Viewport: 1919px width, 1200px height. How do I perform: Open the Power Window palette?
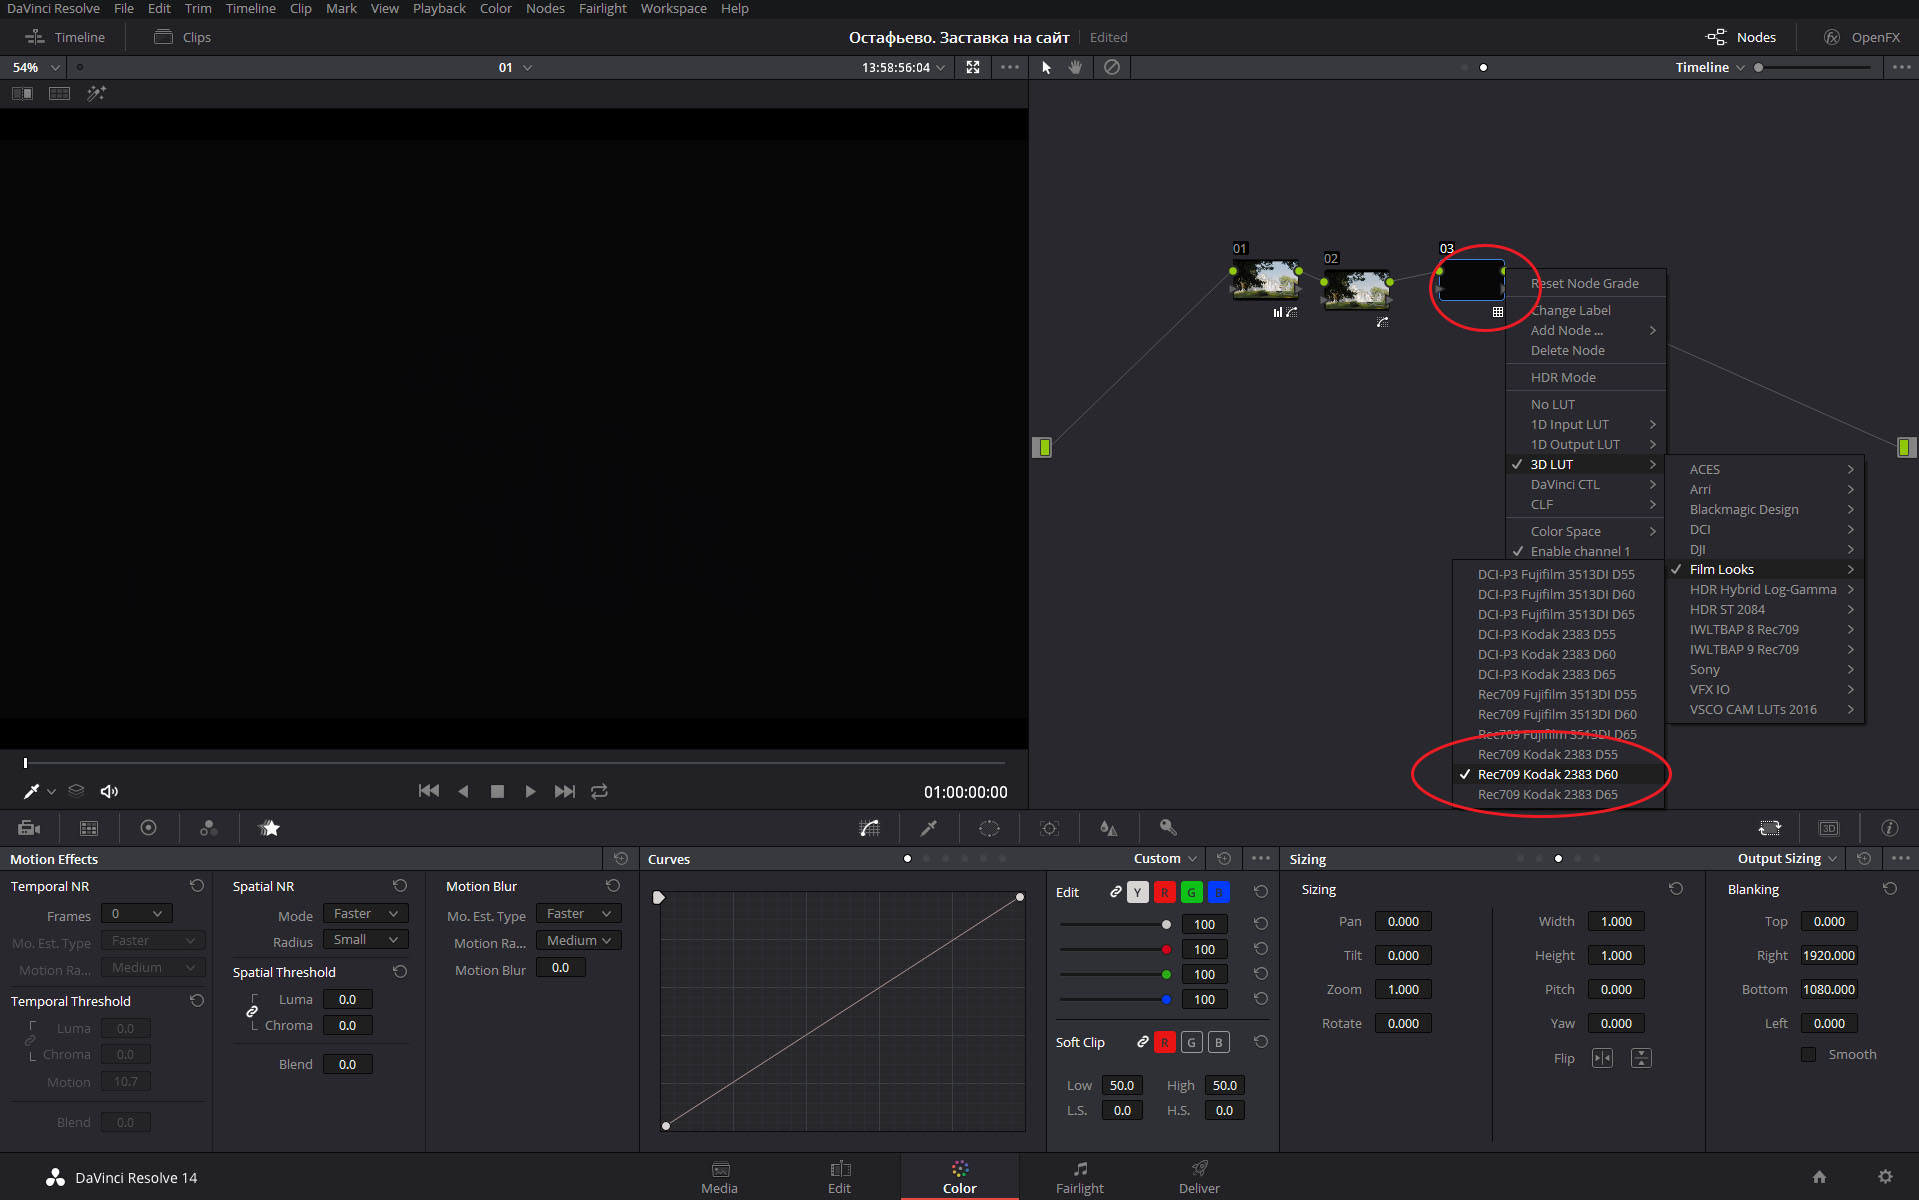(x=989, y=828)
